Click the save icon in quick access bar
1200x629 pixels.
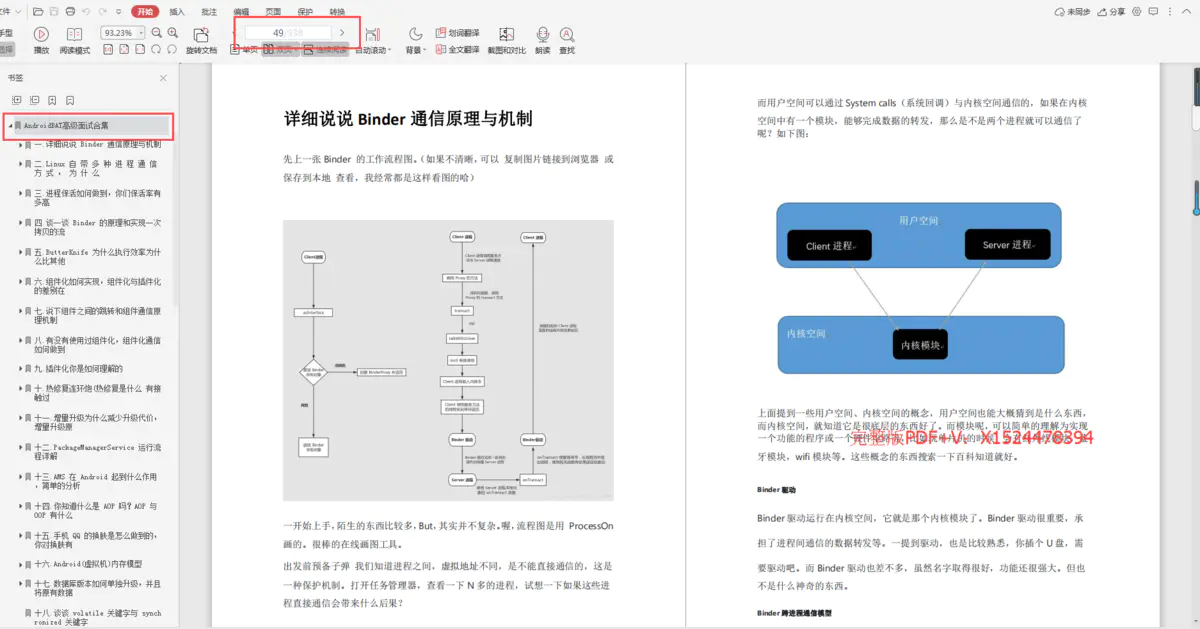click(x=53, y=12)
